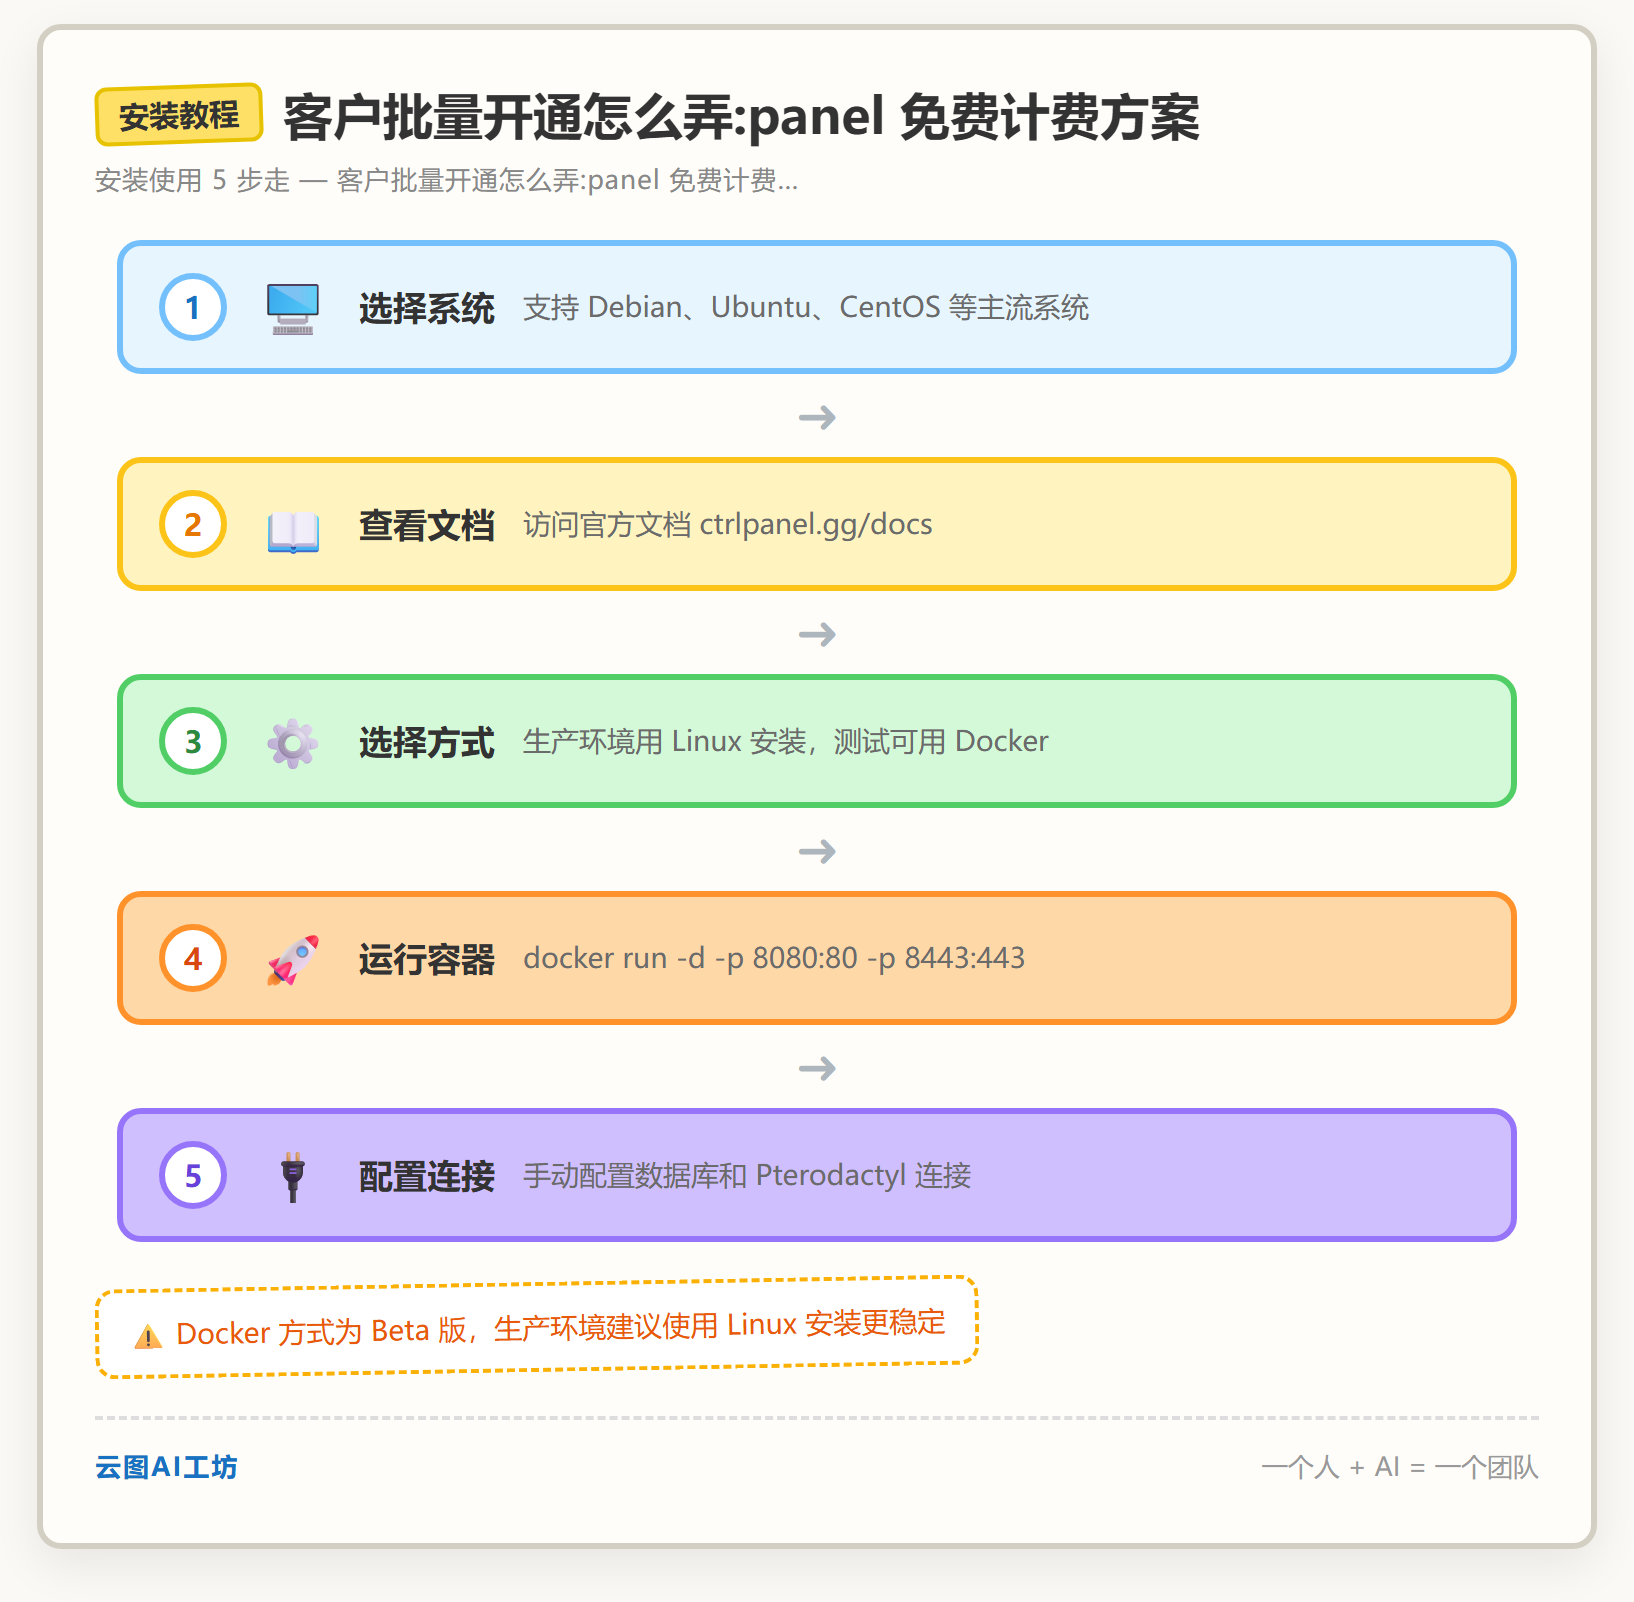Click the footer slogan 一个人 + AI = 一个团队
The width and height of the screenshot is (1634, 1602).
click(x=1400, y=1467)
